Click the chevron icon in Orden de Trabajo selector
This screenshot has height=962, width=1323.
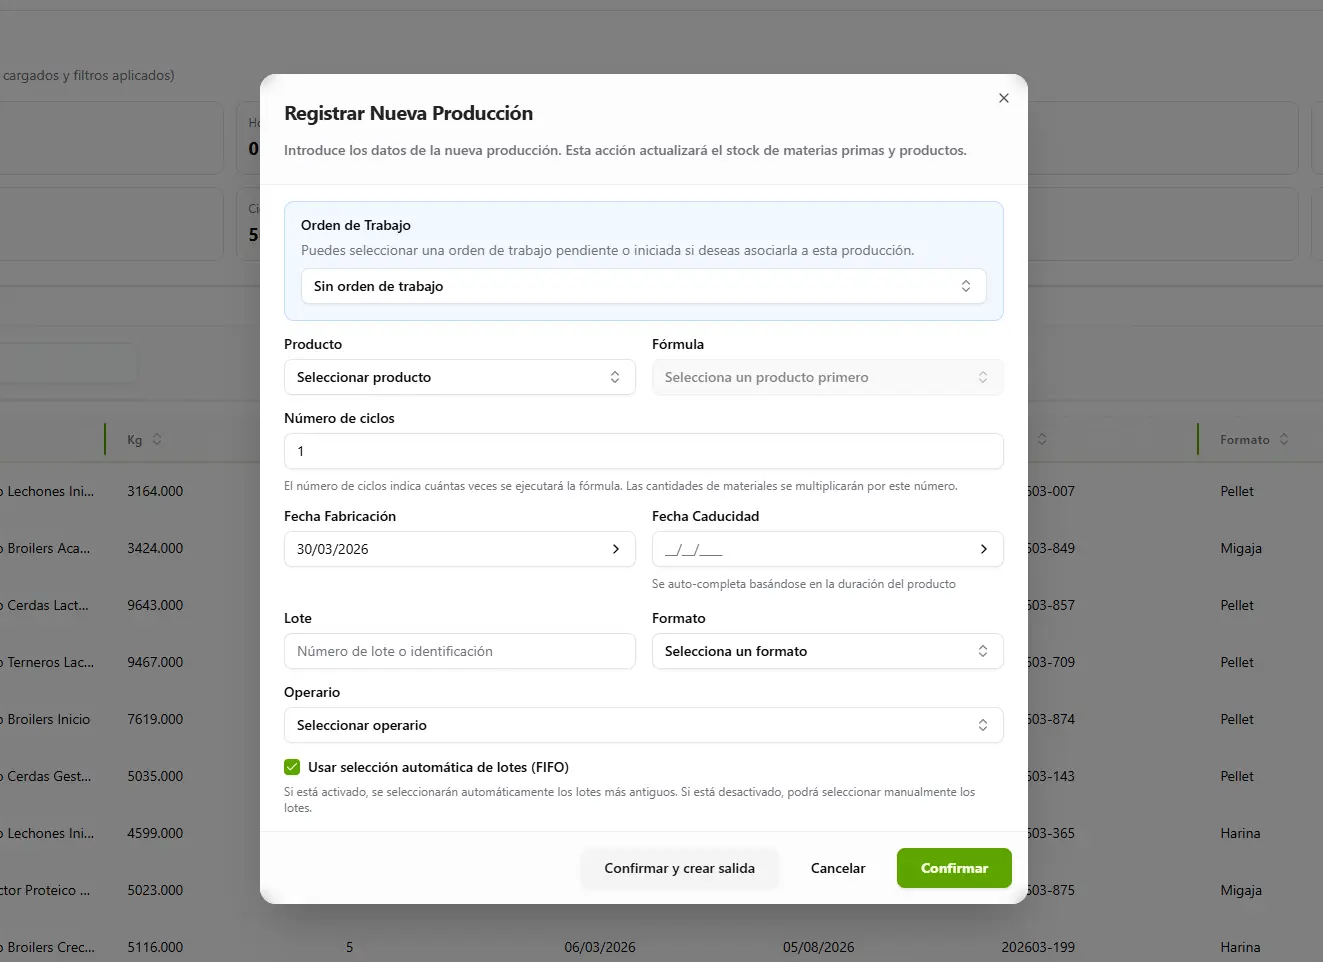click(966, 286)
